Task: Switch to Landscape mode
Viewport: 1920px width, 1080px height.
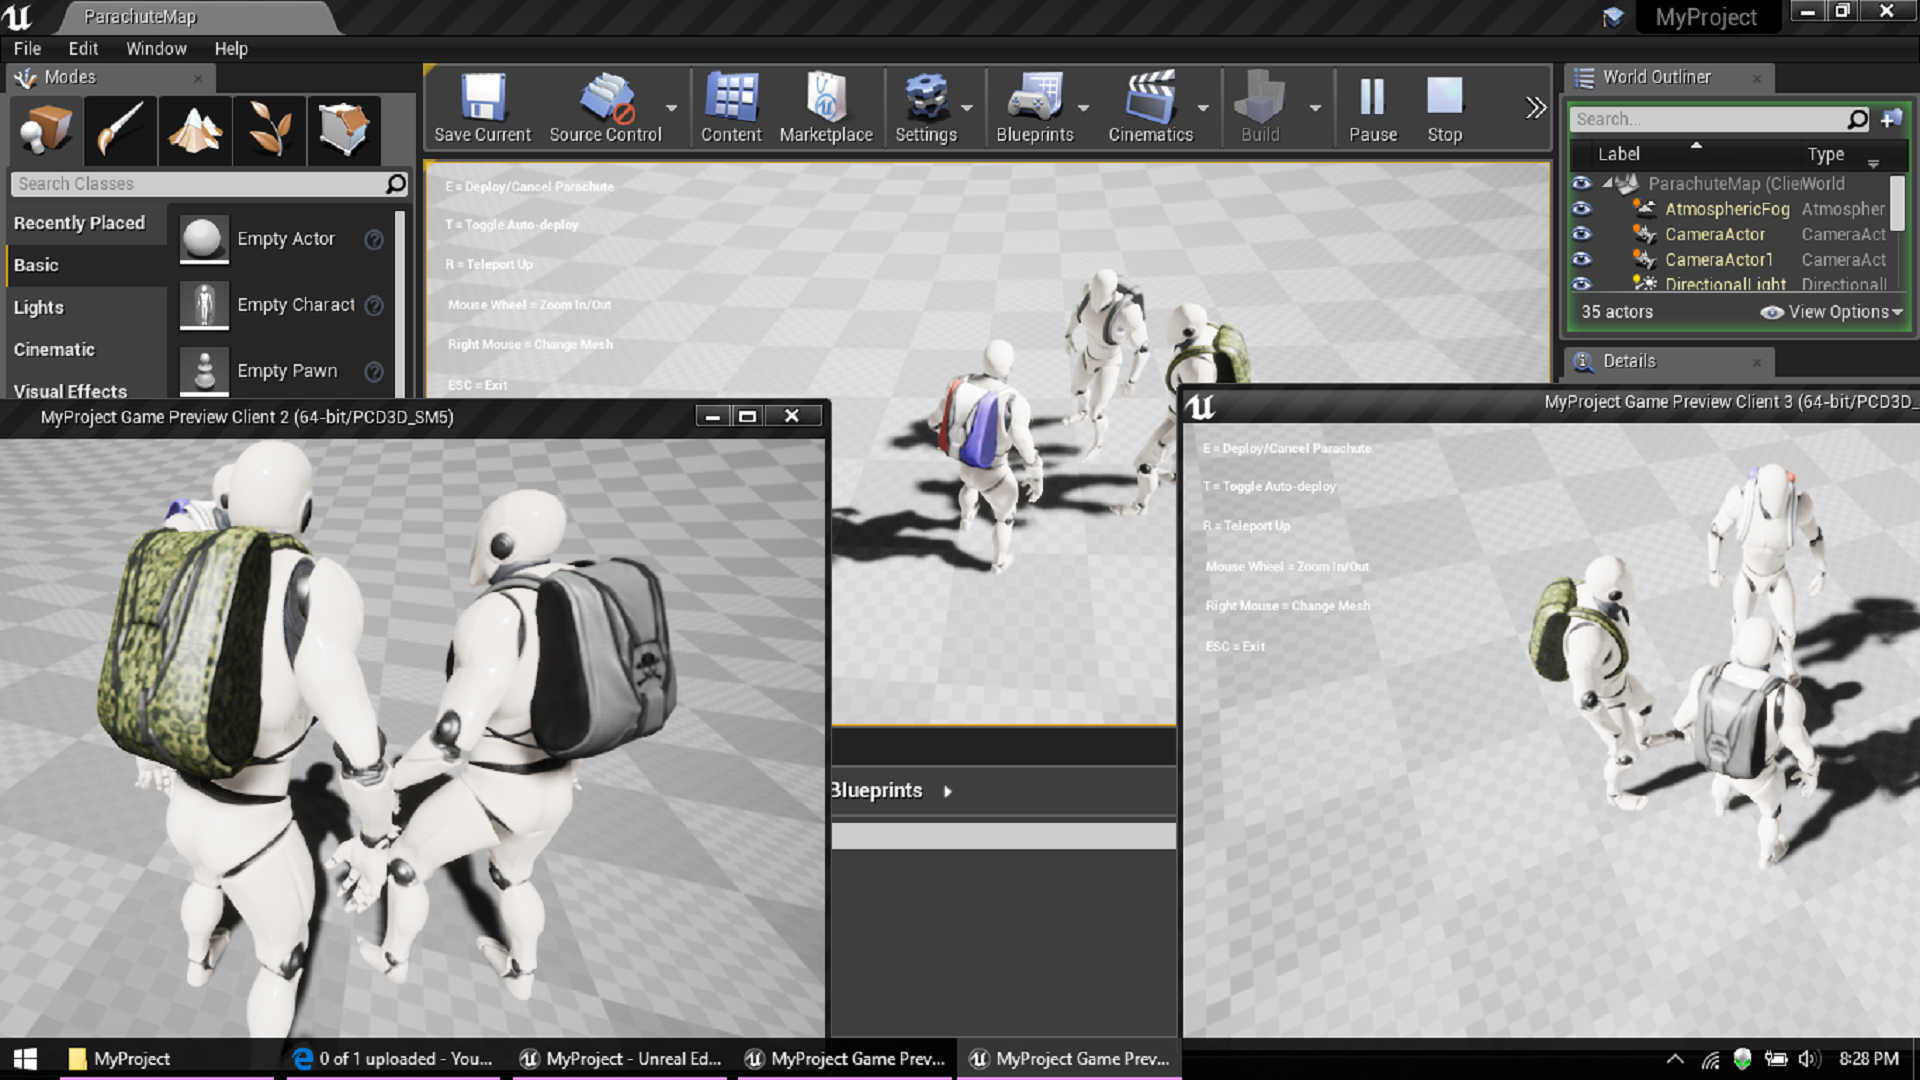Action: tap(195, 130)
